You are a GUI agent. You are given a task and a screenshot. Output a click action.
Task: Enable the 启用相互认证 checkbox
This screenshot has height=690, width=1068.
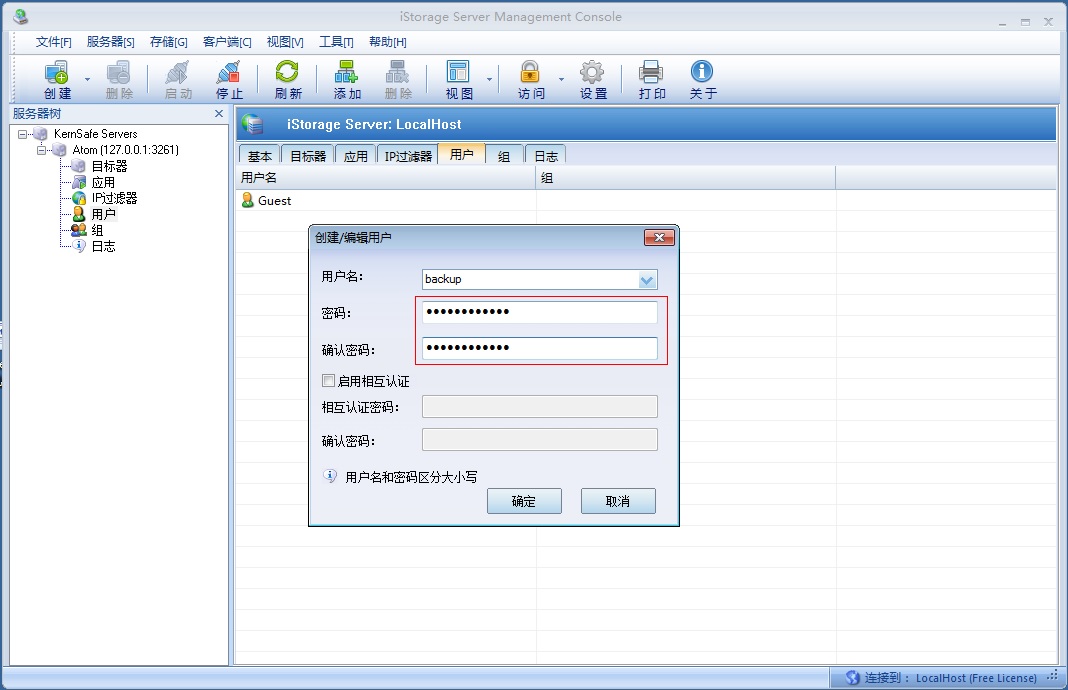click(x=328, y=381)
